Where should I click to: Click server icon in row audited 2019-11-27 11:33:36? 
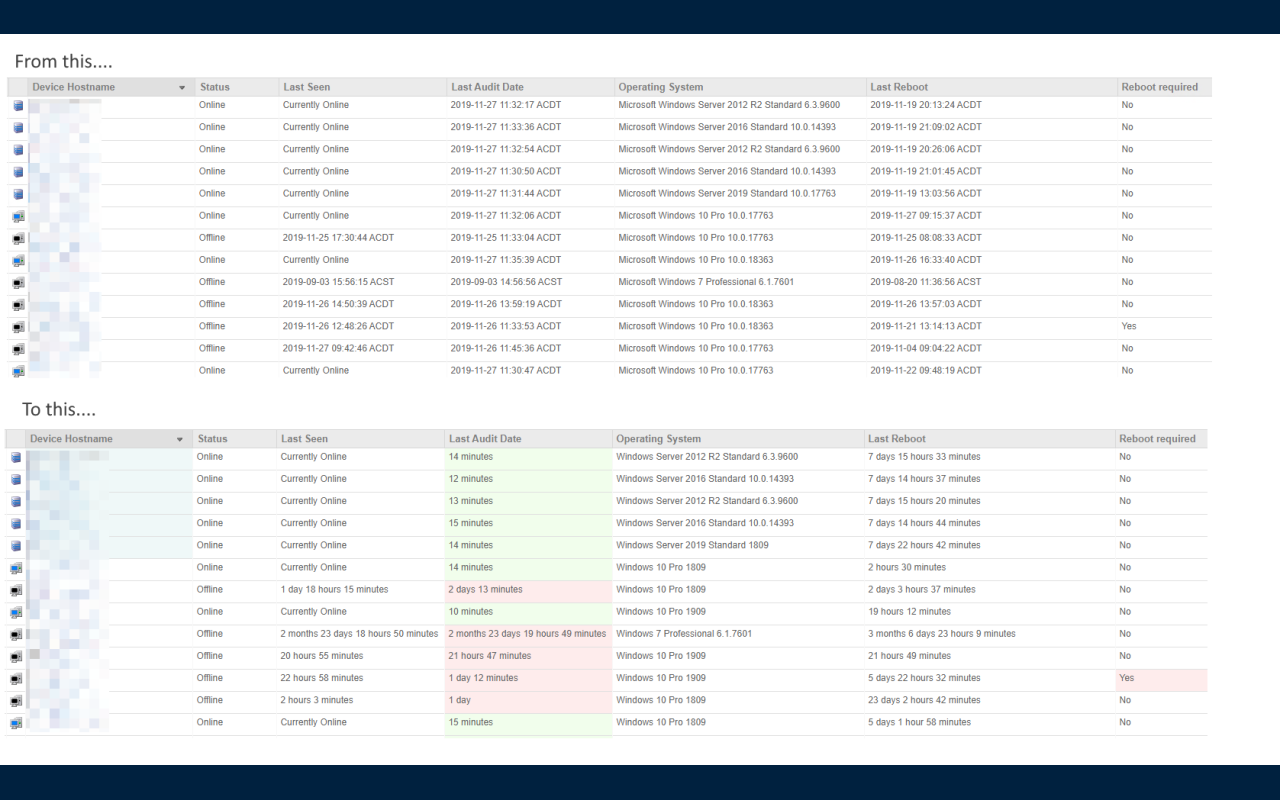18,127
